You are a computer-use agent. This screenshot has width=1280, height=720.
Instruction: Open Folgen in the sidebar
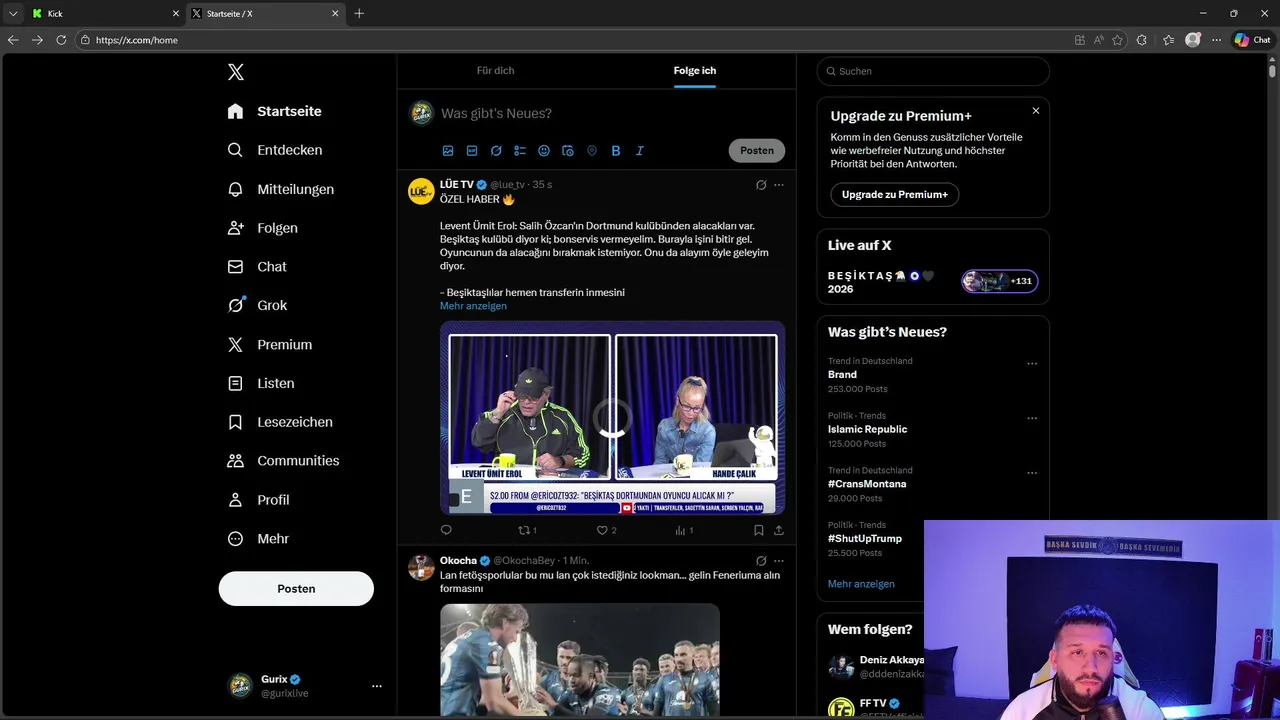click(263, 228)
